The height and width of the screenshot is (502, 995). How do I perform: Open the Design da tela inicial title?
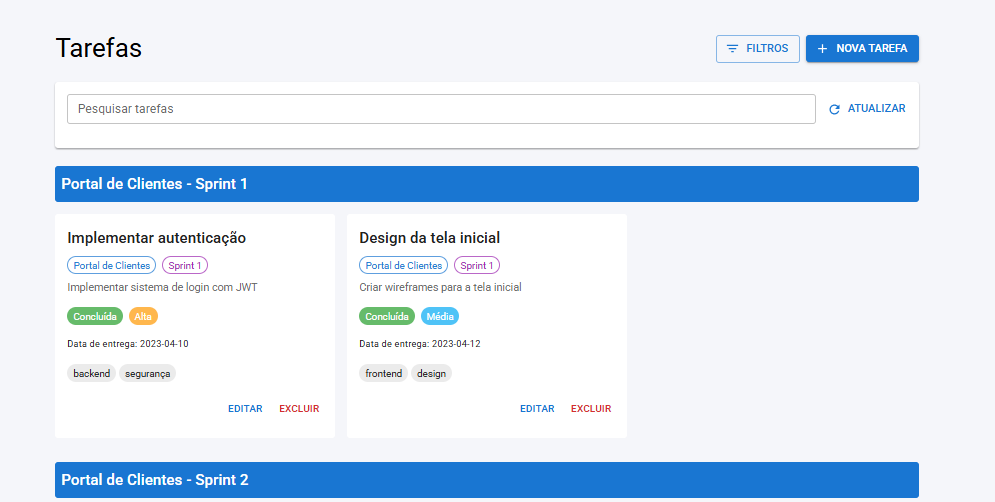click(x=429, y=238)
